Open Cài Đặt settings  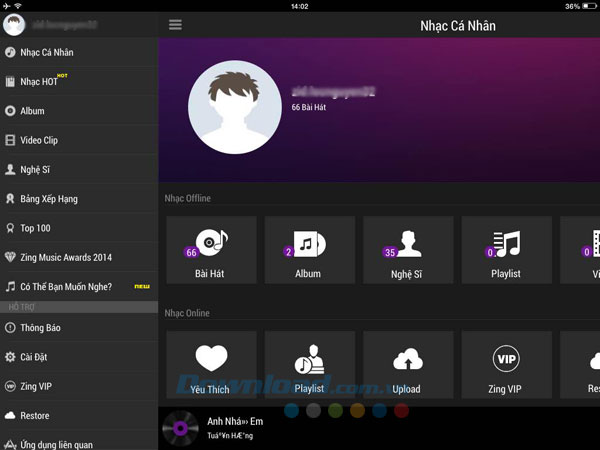coord(79,357)
